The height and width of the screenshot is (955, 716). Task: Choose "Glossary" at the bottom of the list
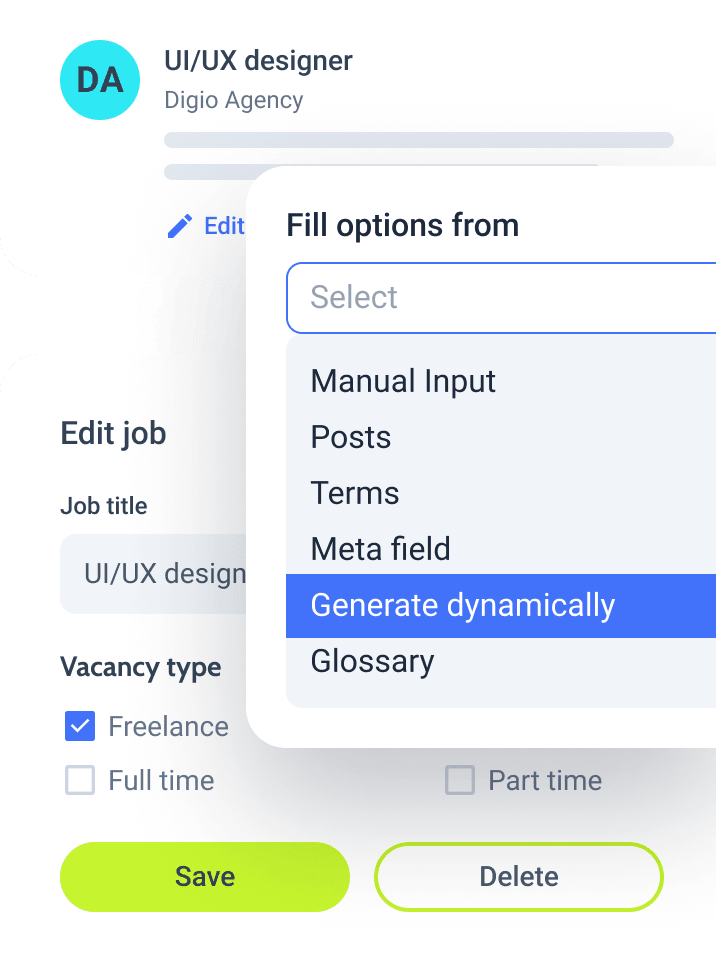[372, 661]
